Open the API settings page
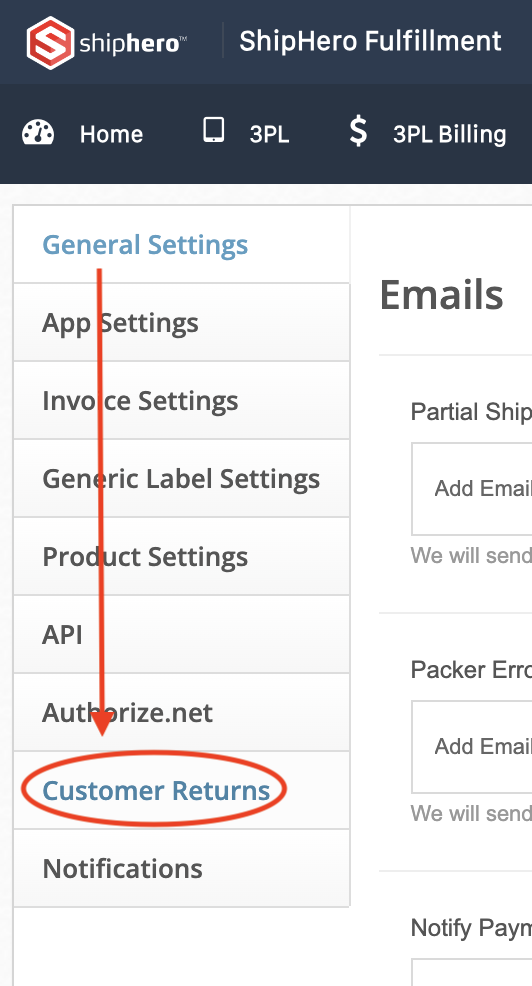Viewport: 532px width, 986px height. 181,634
